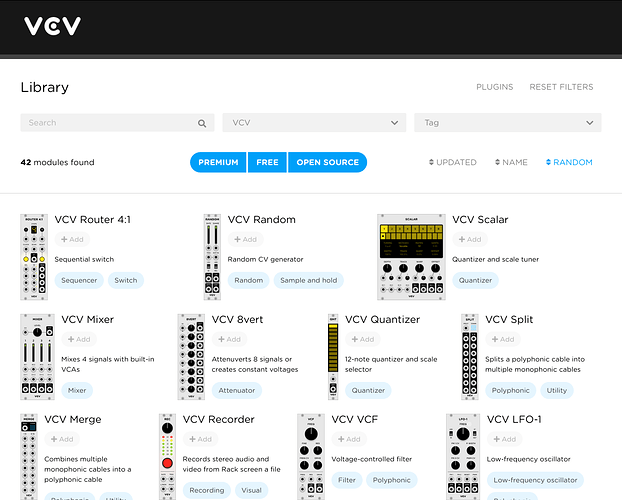
Task: Open the VCV Scalar module thumbnail
Action: pos(411,257)
